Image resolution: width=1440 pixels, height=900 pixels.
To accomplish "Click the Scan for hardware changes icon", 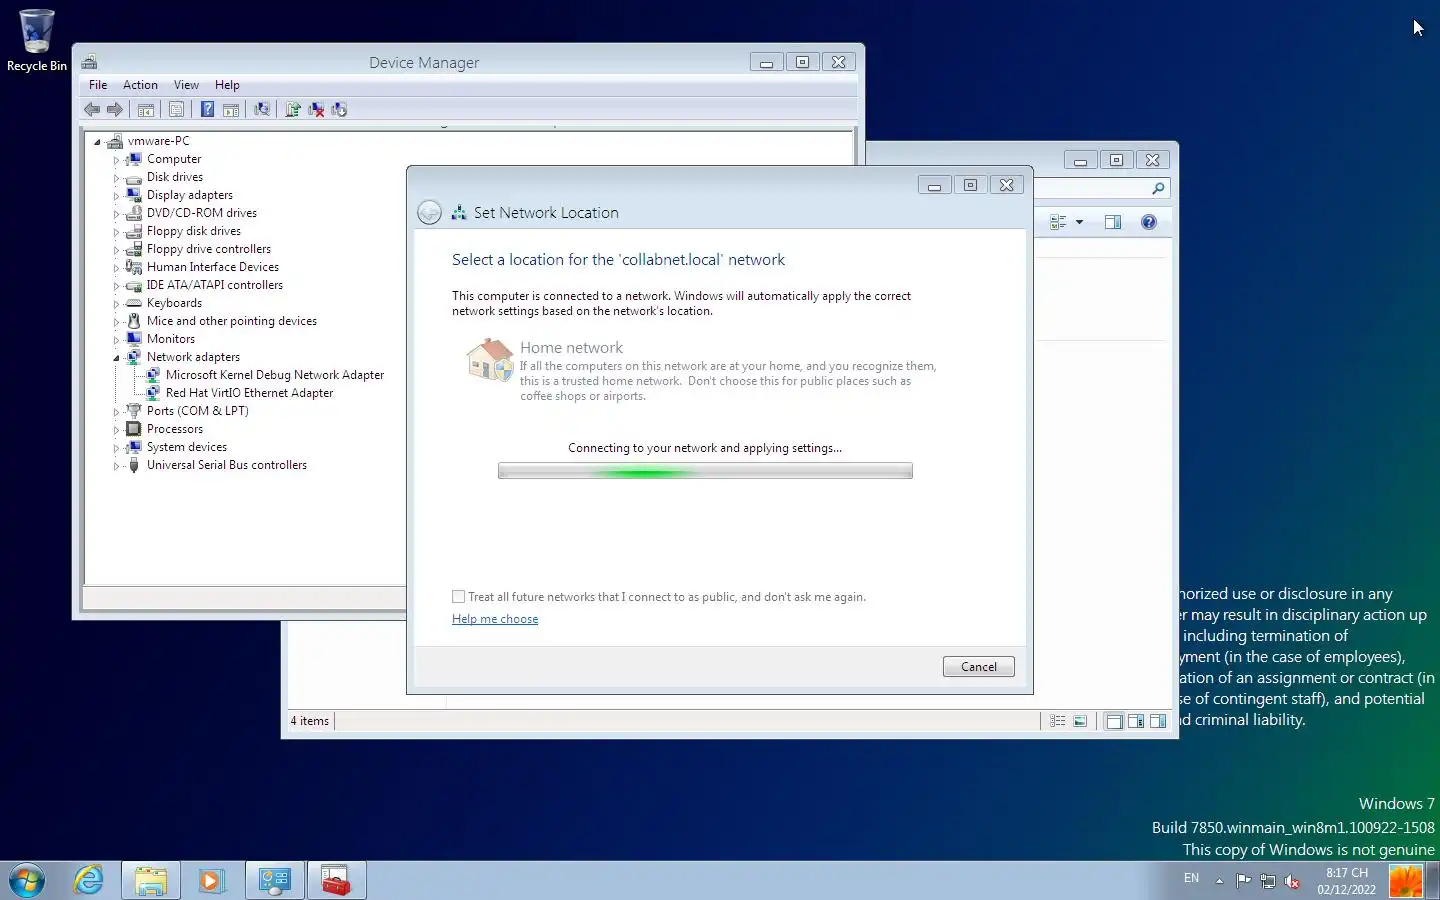I will point(262,110).
